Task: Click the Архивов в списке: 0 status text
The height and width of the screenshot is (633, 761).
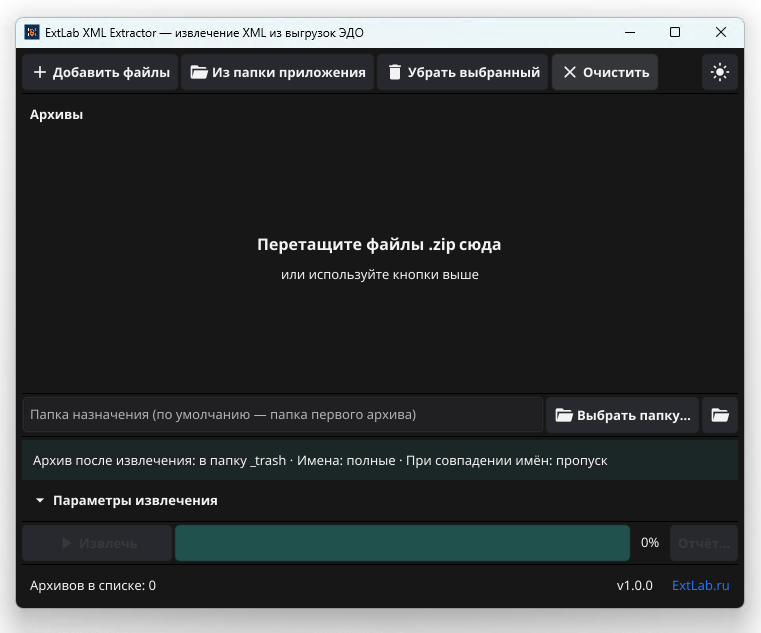Action: coord(93,585)
